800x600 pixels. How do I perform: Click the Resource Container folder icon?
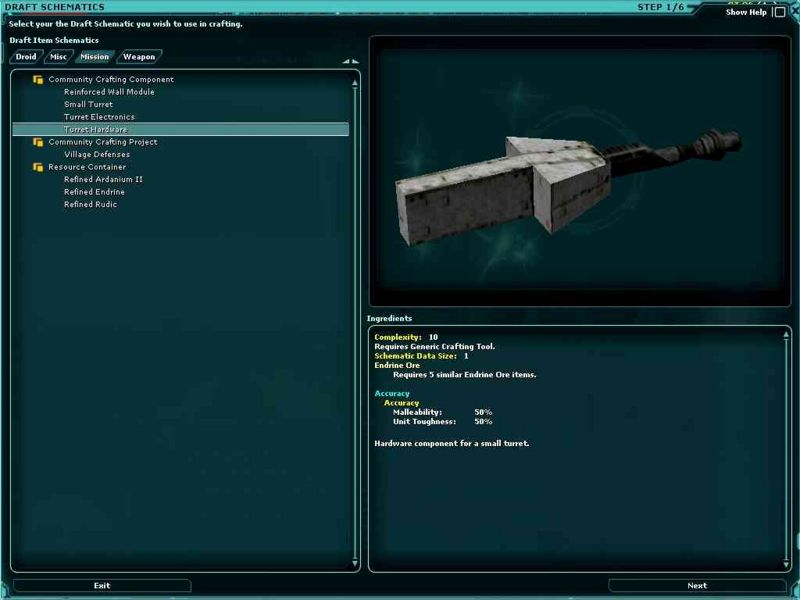(38, 167)
